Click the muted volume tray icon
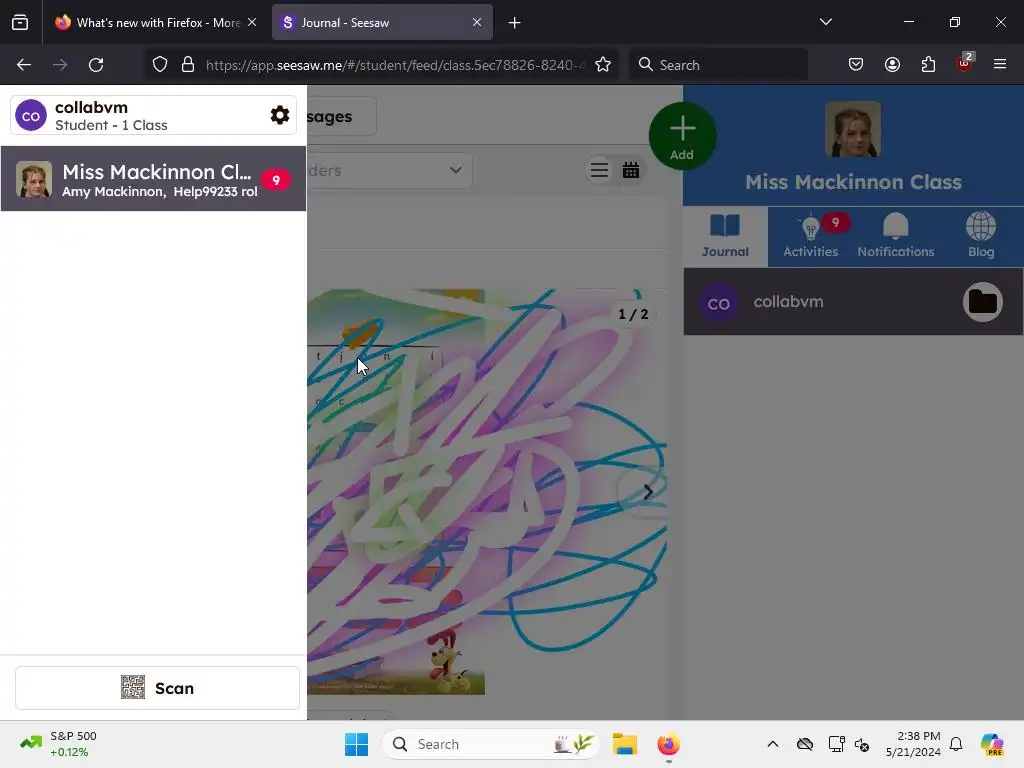 pos(863,744)
